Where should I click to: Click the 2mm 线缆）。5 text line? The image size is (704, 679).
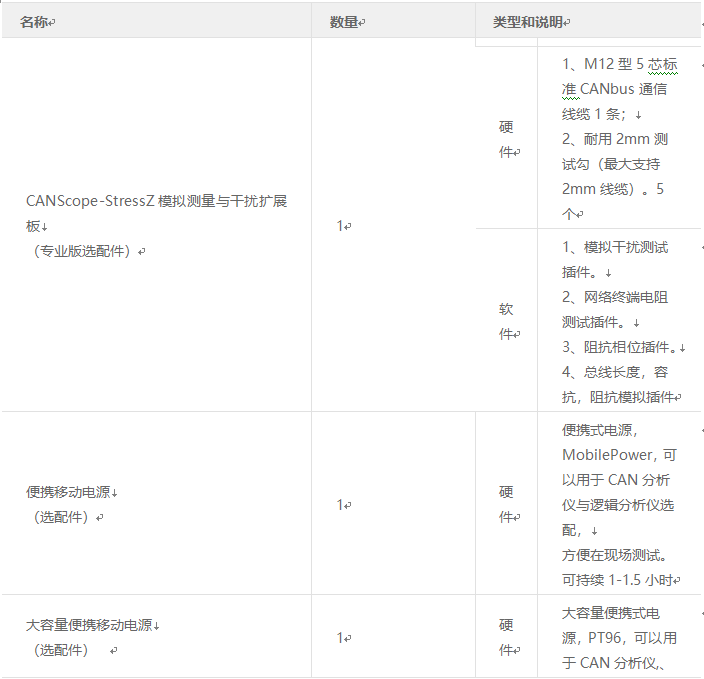612,189
